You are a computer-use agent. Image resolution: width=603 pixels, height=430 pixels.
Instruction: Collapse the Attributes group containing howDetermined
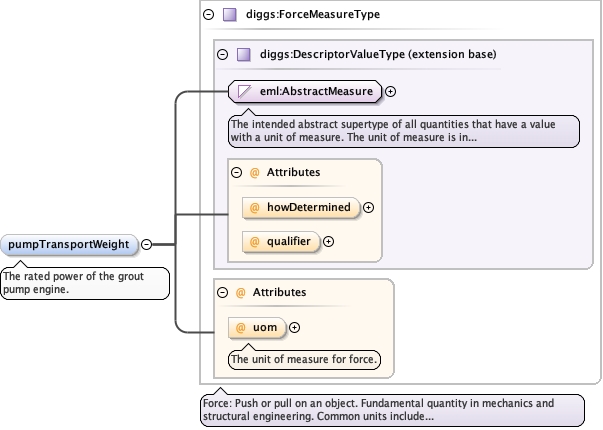237,172
